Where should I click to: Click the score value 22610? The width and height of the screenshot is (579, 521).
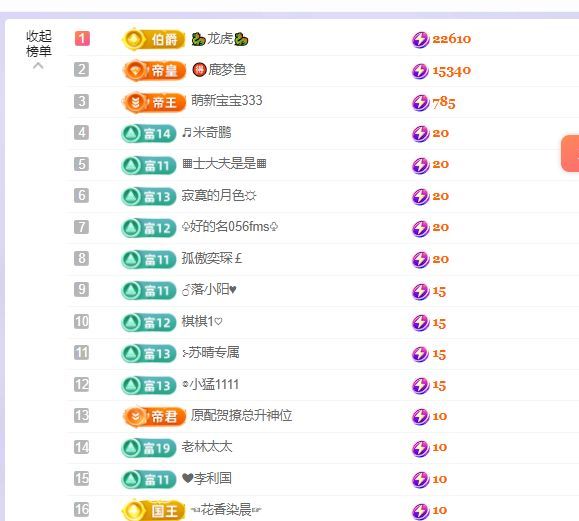point(452,39)
